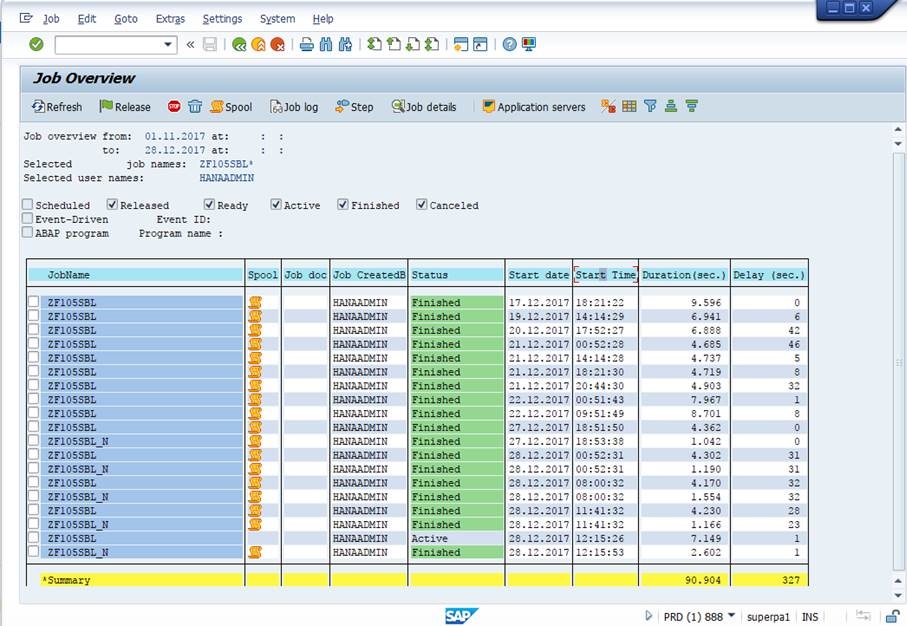Screen dimensions: 907x626
Task: Open the Settings menu
Action: [222, 19]
